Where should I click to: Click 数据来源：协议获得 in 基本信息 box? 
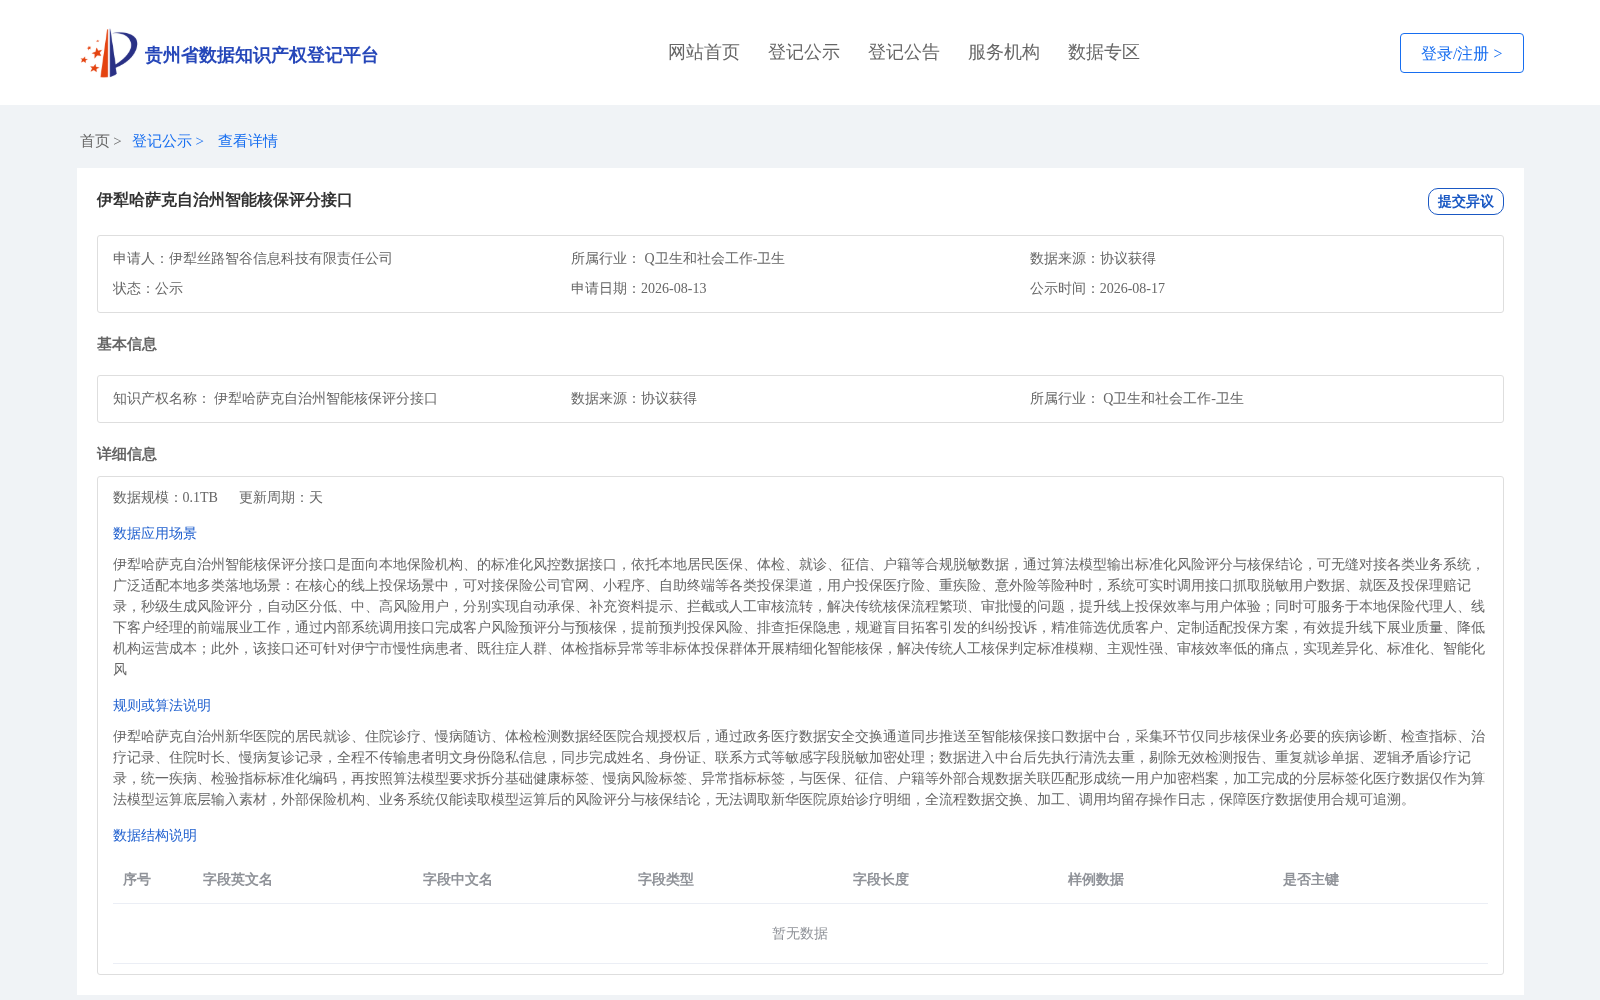pyautogui.click(x=634, y=398)
